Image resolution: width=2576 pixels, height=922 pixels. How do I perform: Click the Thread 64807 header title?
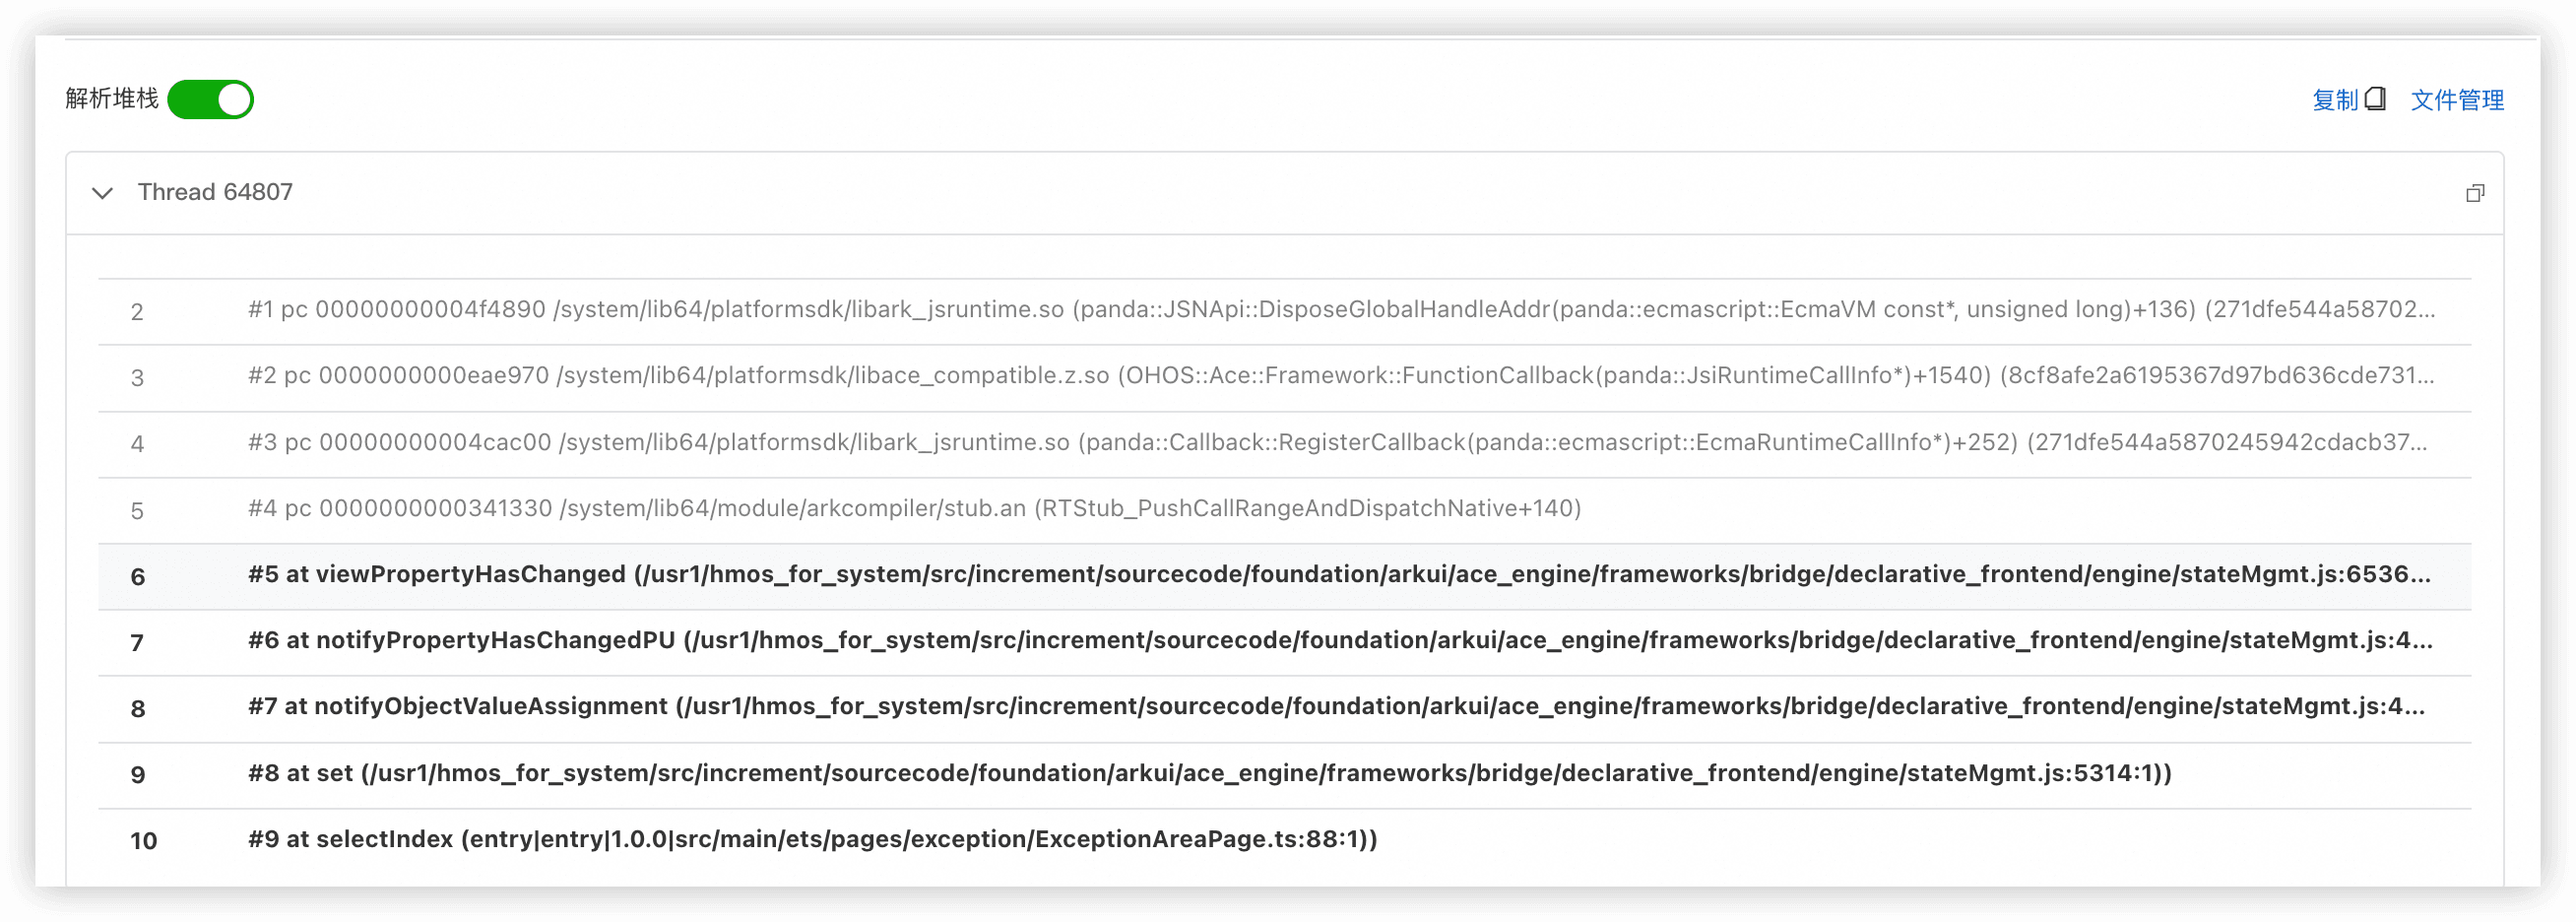tap(215, 192)
